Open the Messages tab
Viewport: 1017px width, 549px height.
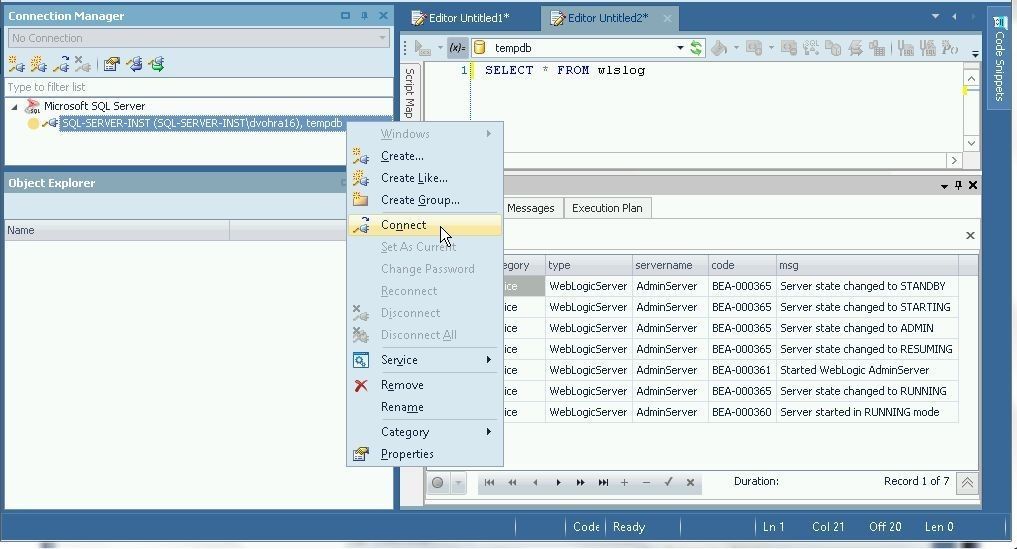pos(530,208)
